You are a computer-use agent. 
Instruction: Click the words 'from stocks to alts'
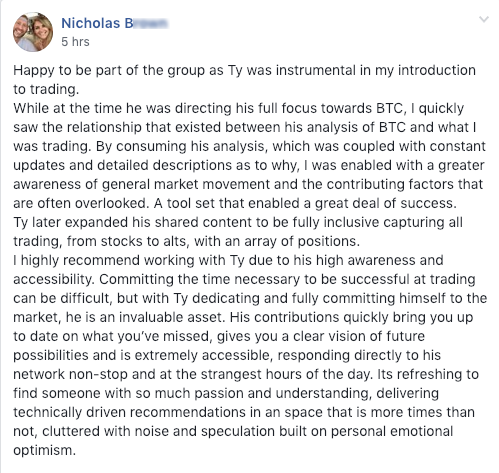coord(126,241)
